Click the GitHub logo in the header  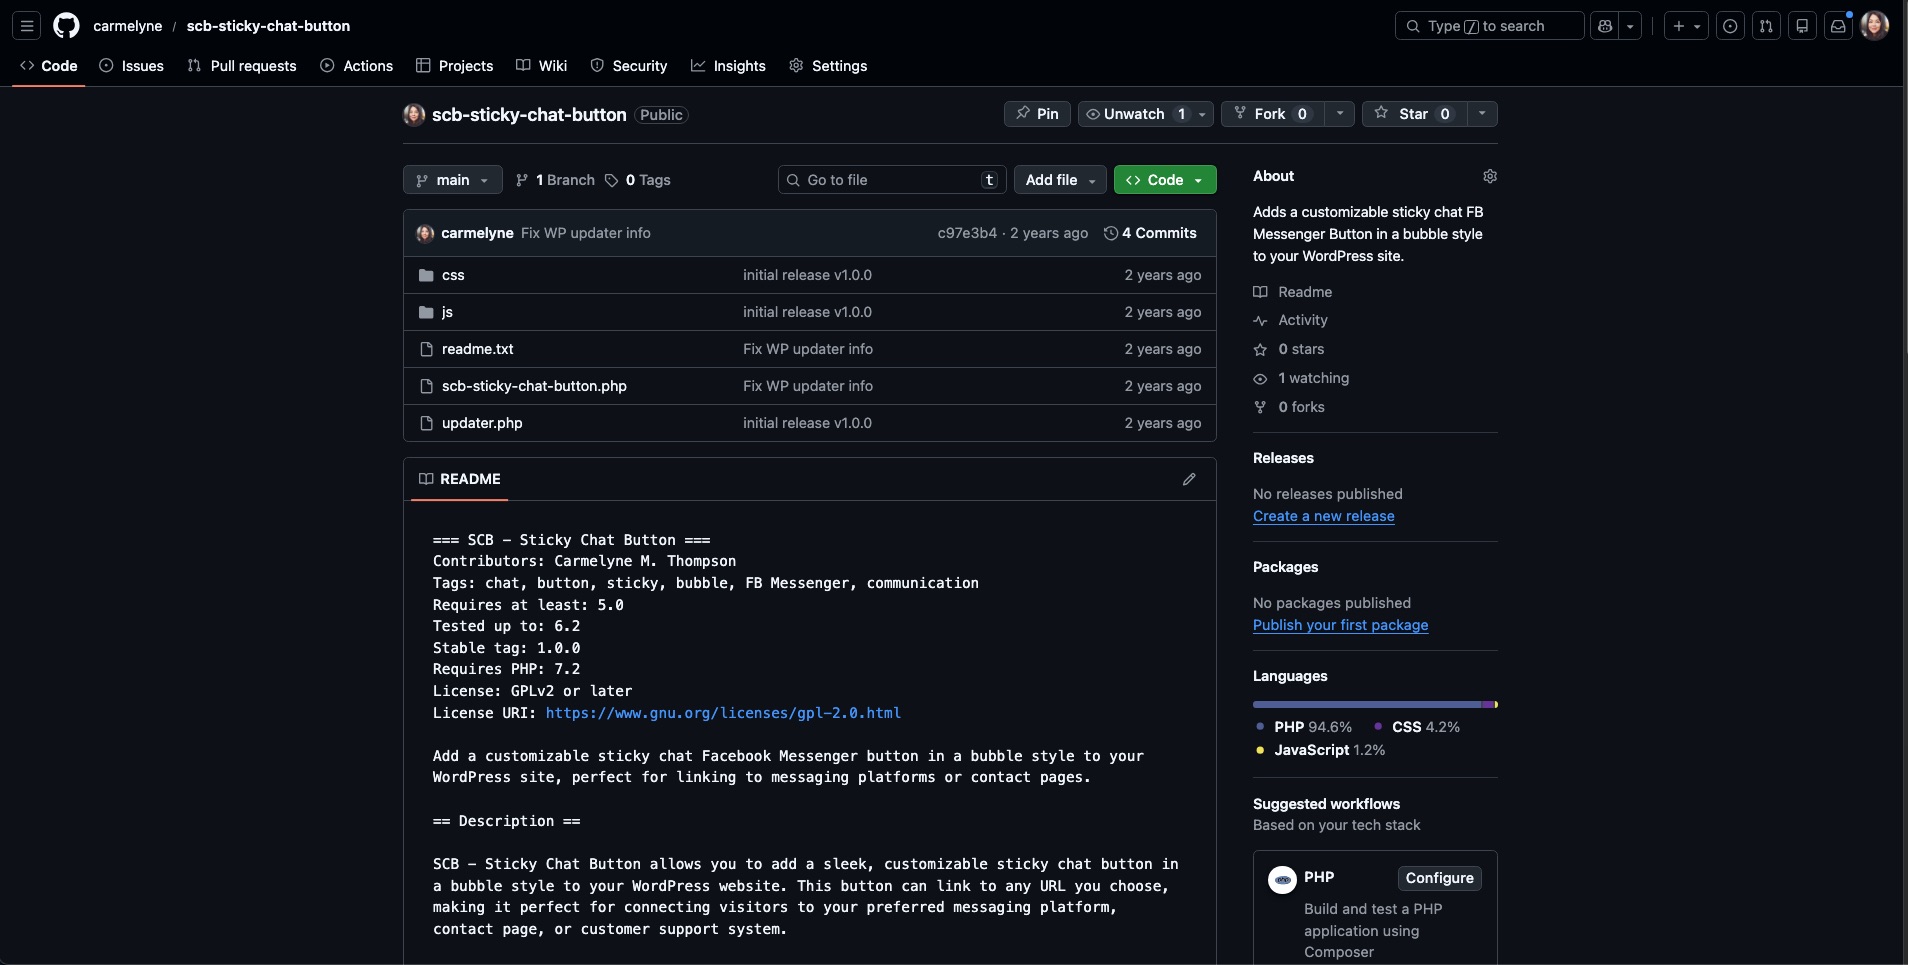pos(66,26)
